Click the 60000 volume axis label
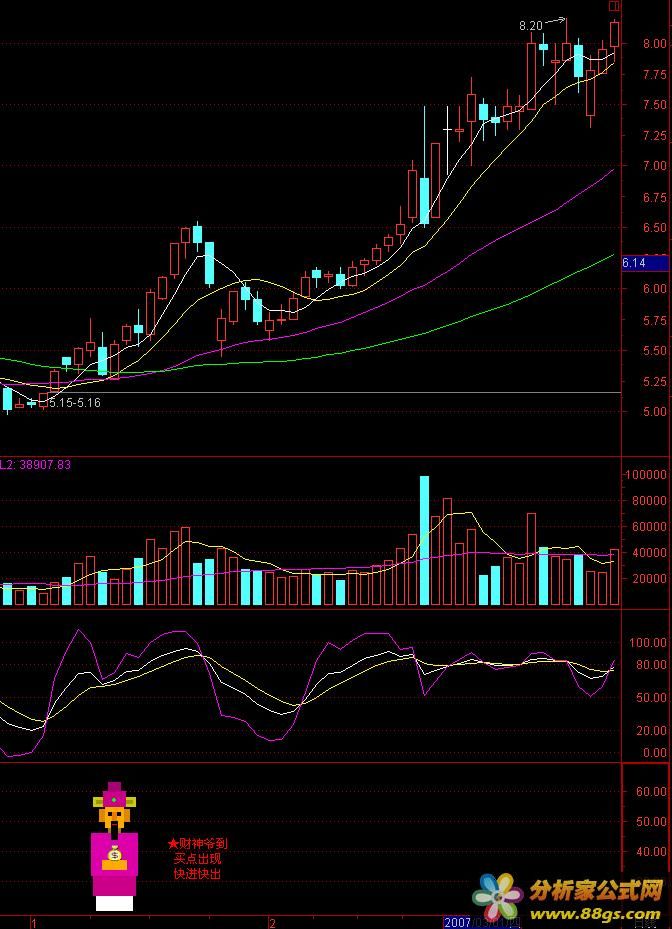672x929 pixels. tap(651, 527)
